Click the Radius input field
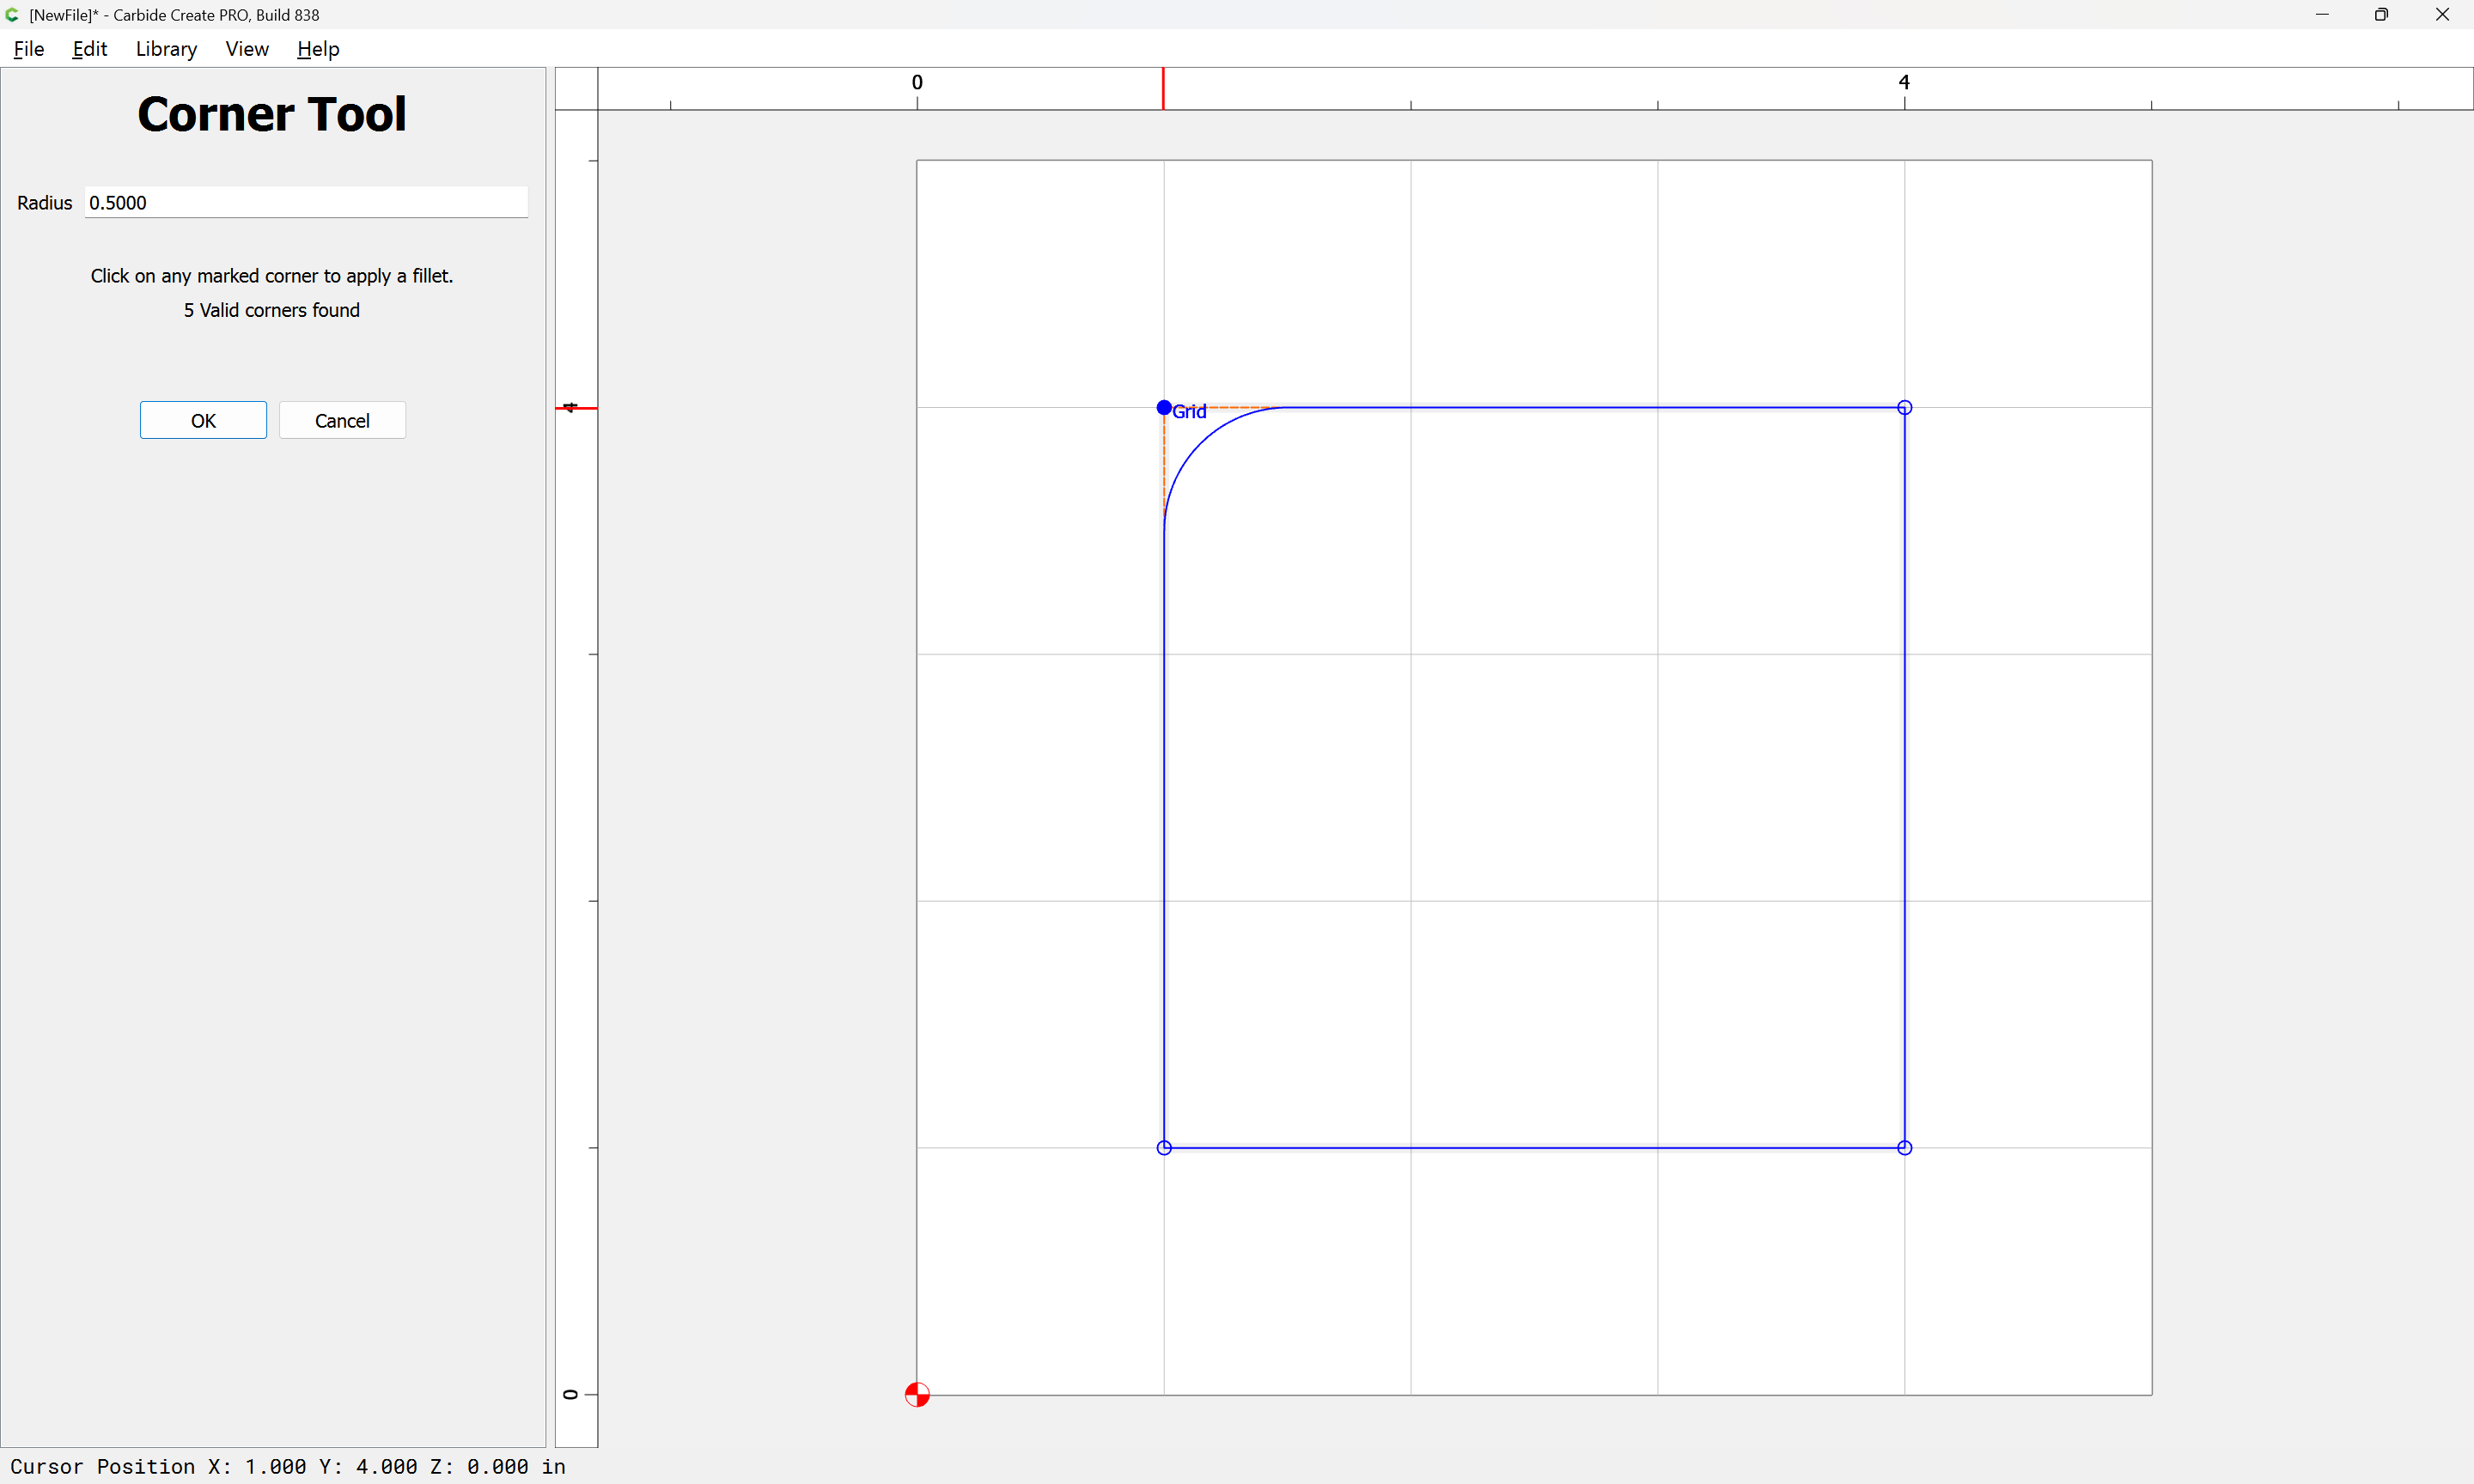The width and height of the screenshot is (2474, 1484). click(x=306, y=202)
